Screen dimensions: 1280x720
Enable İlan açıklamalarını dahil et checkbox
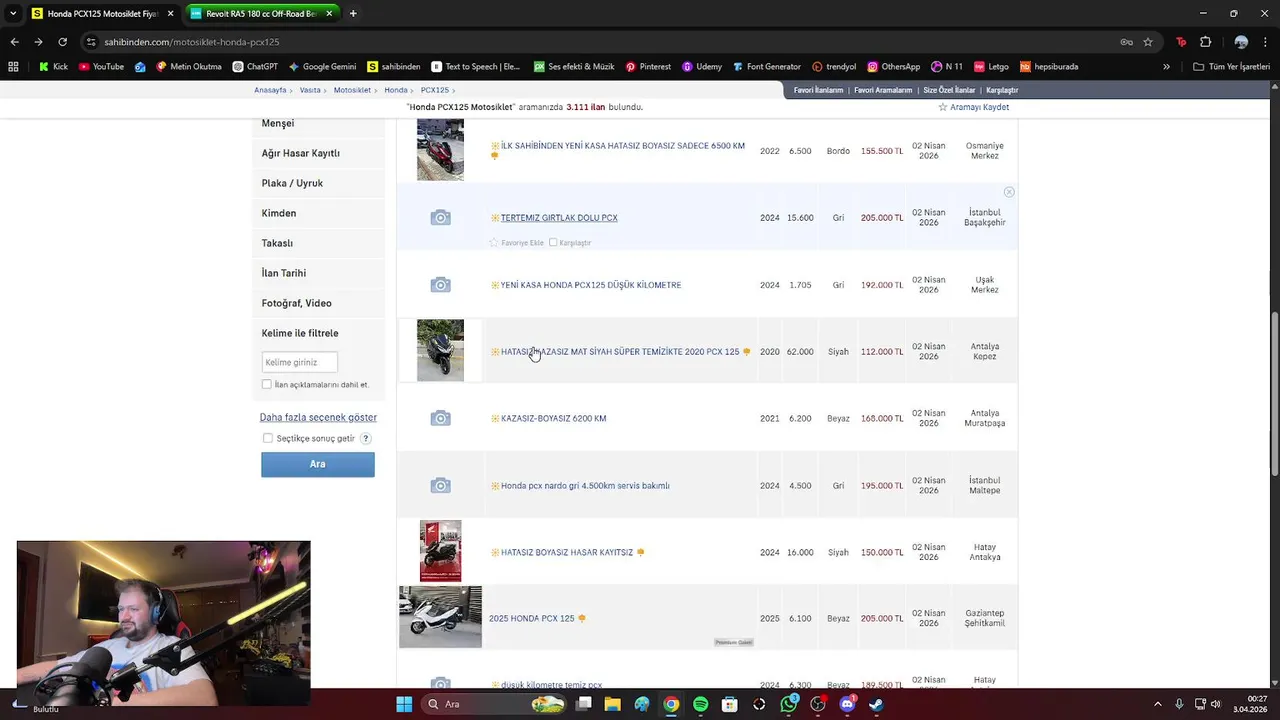[x=267, y=384]
